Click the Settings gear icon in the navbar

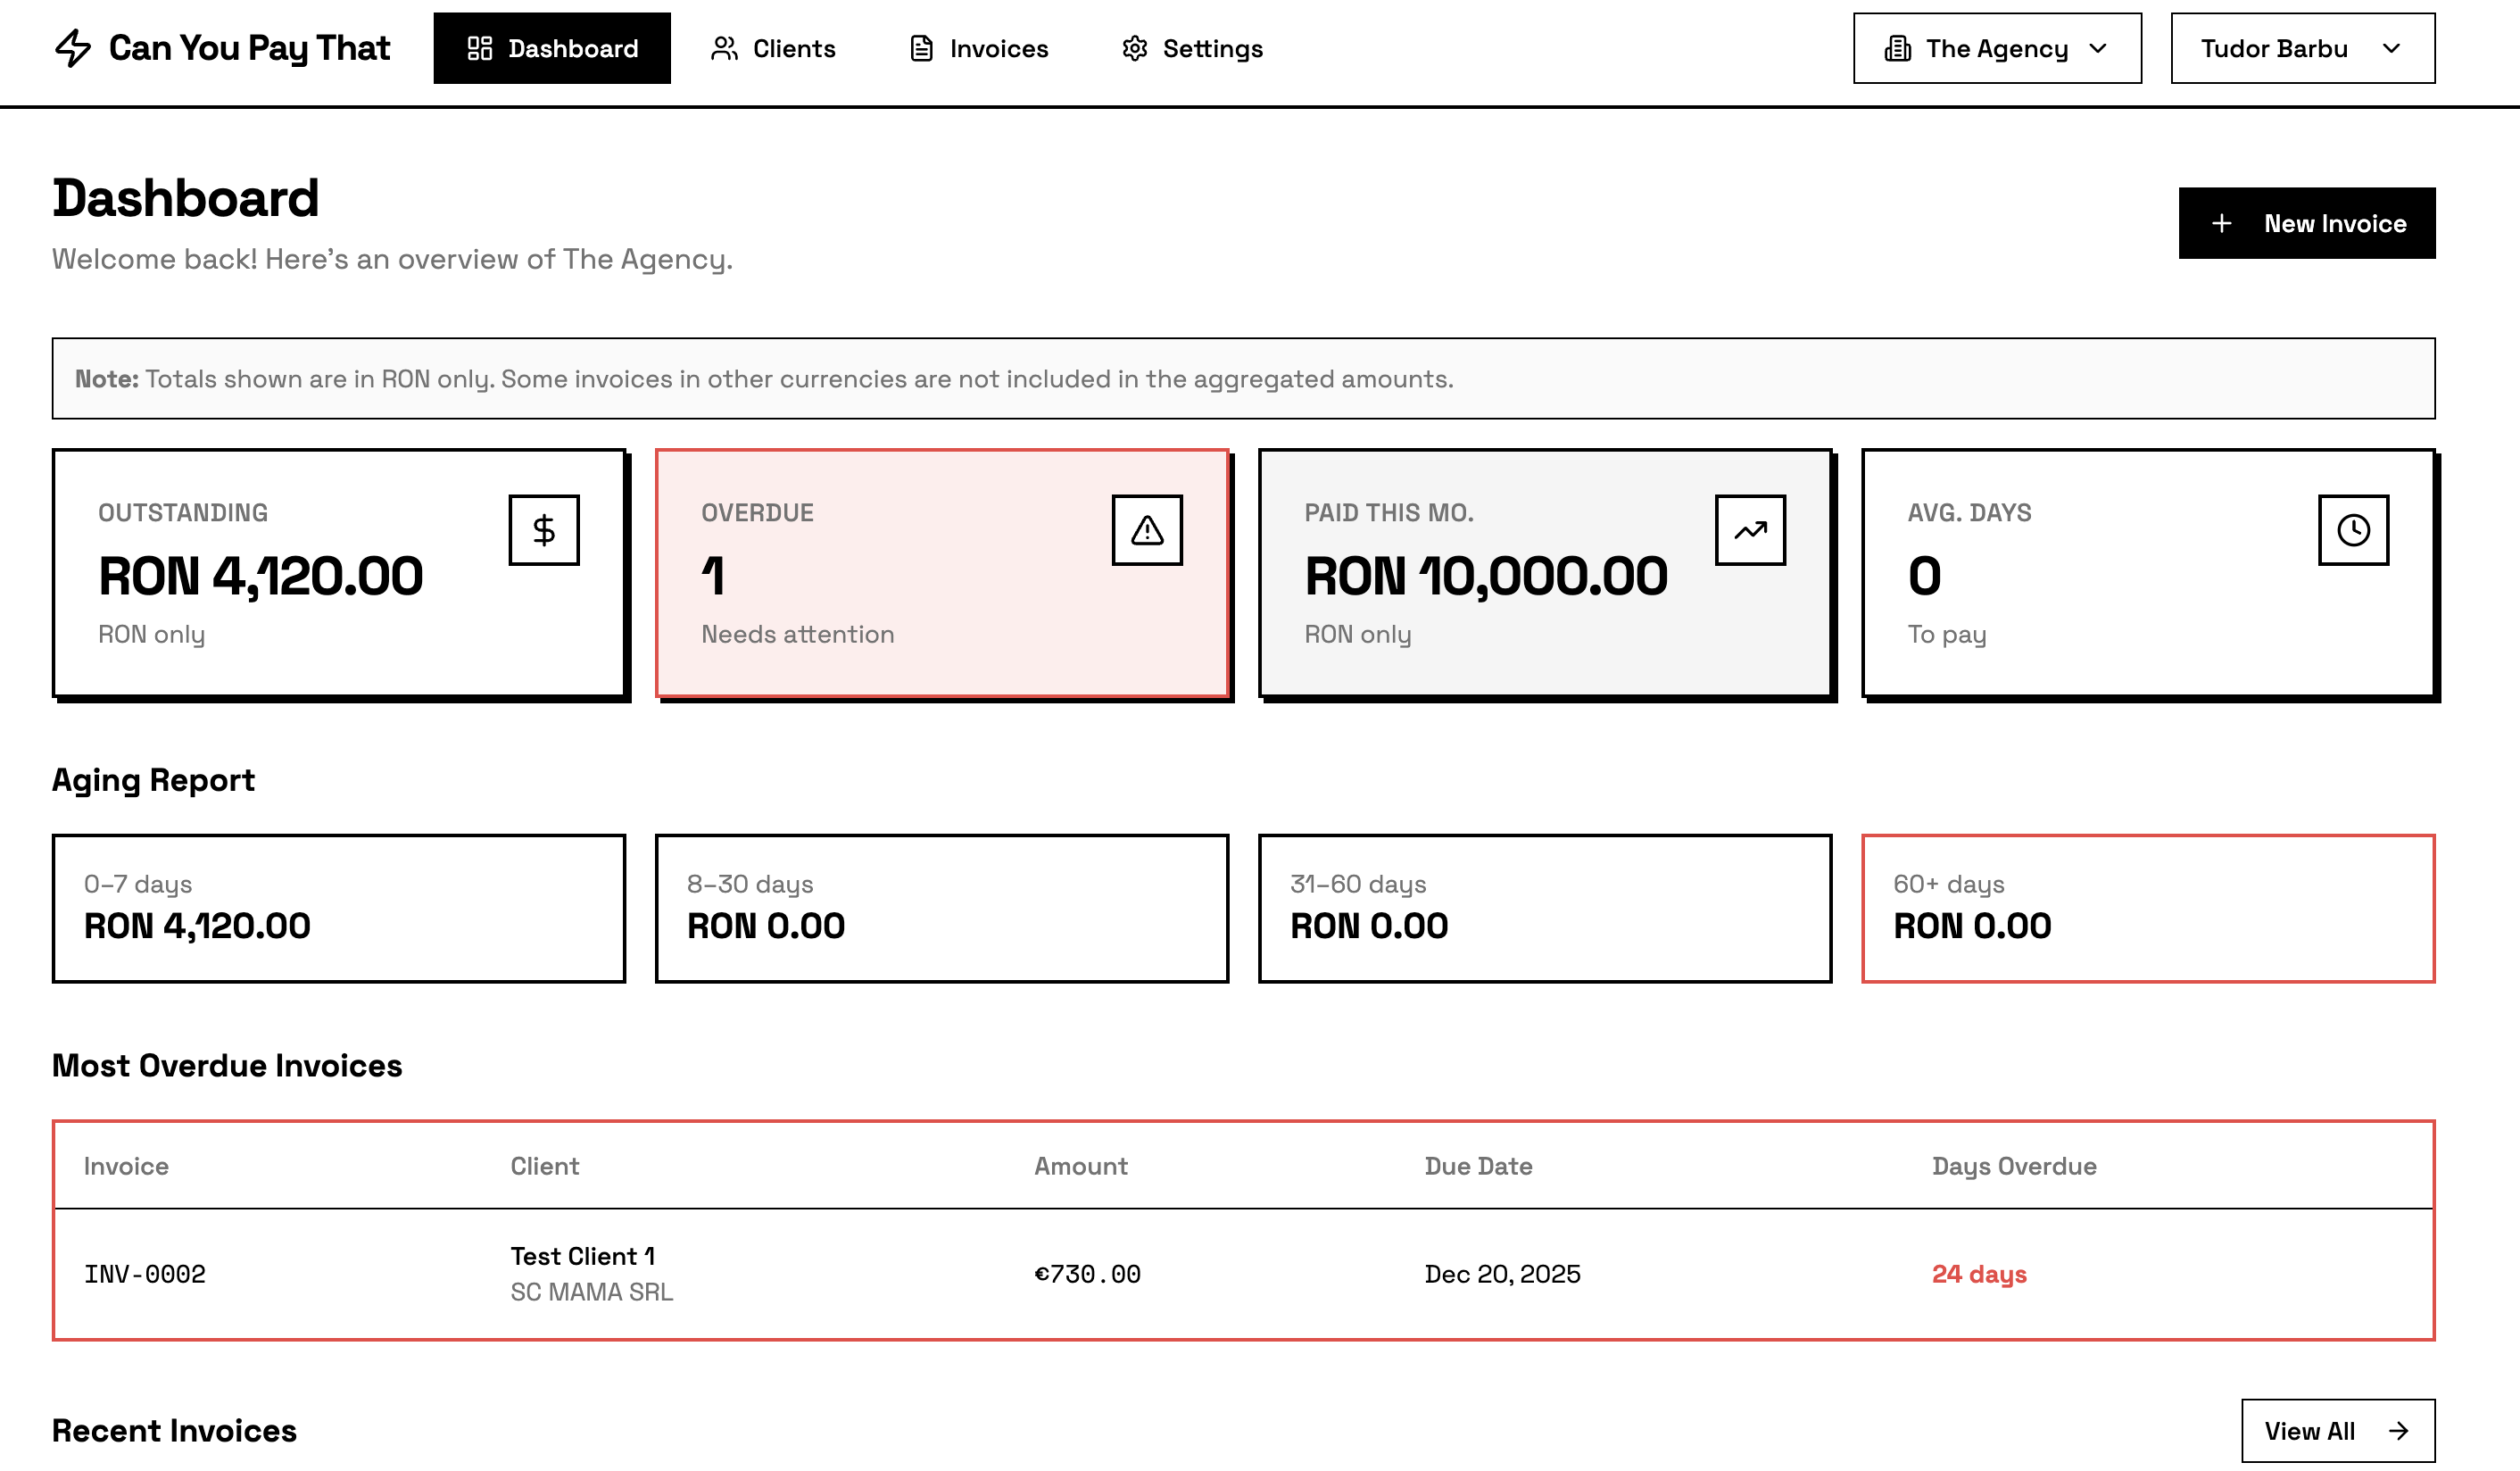pos(1135,47)
